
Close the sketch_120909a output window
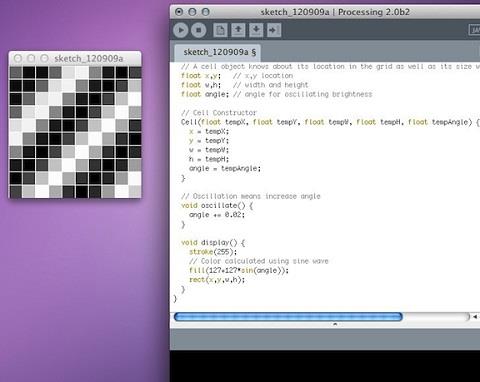(x=18, y=58)
